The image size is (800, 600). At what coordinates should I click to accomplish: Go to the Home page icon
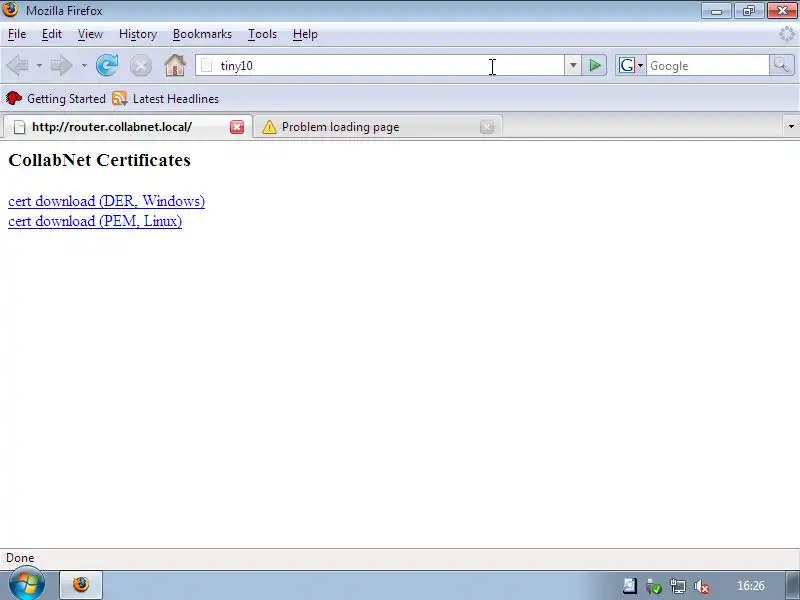[175, 65]
